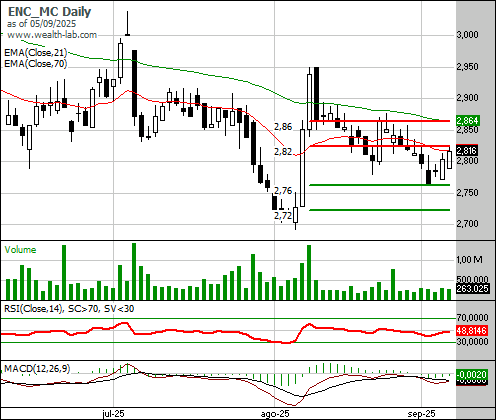
Task: Click the 2,82 level annotation
Action: [283, 152]
